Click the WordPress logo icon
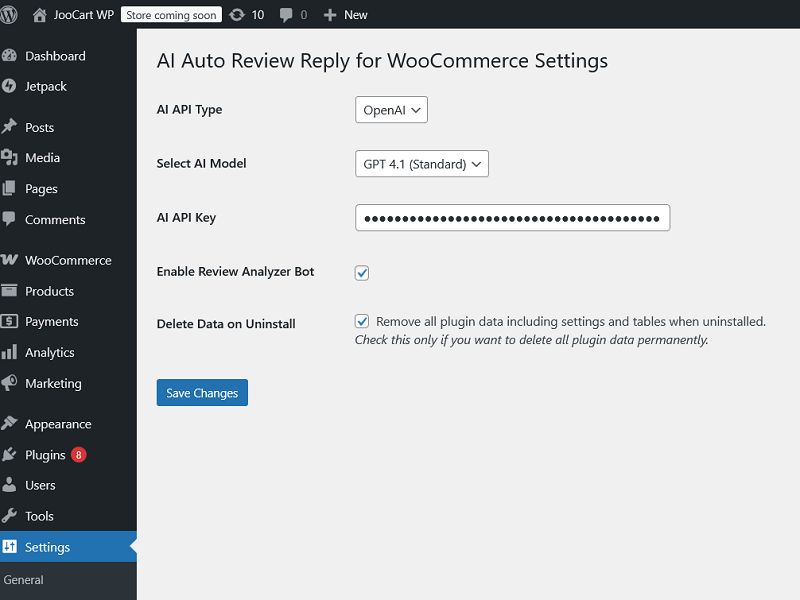The image size is (800, 600). [x=10, y=15]
